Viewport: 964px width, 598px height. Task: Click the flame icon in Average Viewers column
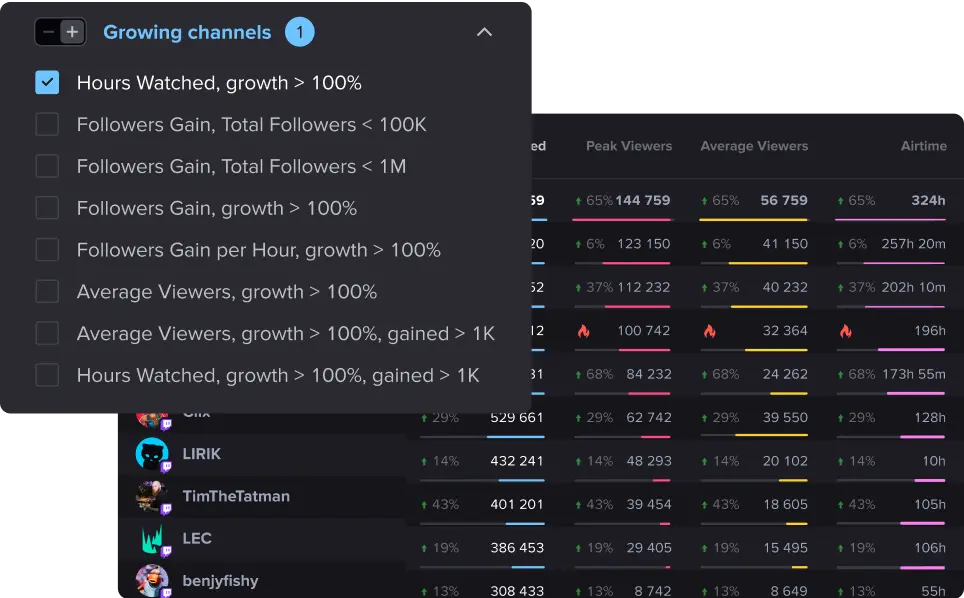coord(710,331)
